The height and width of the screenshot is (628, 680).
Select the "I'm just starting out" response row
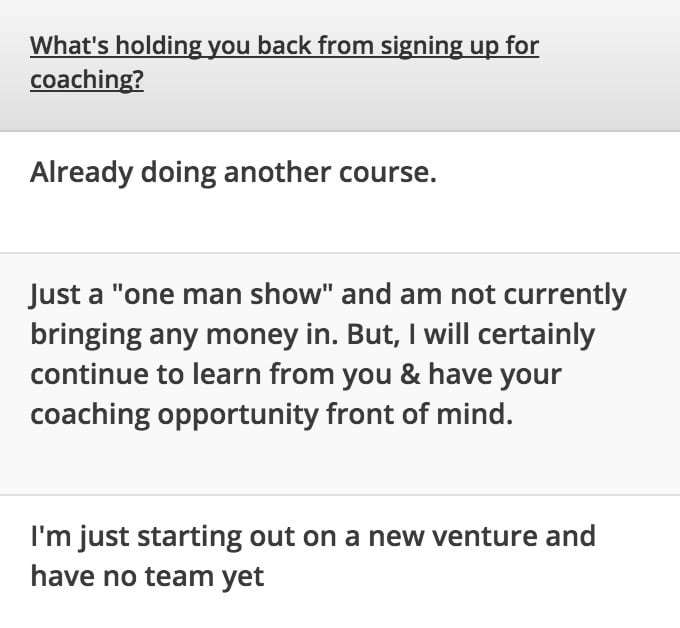click(340, 562)
